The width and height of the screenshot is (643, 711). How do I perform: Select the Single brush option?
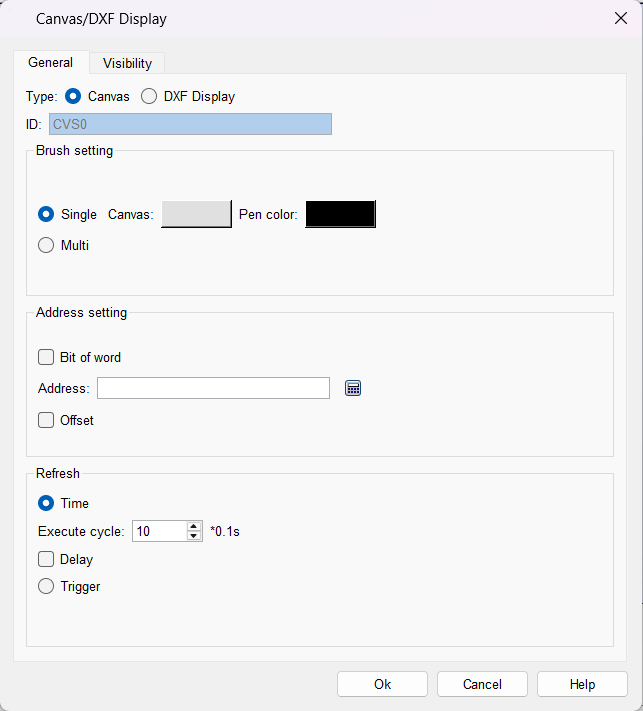click(x=46, y=214)
